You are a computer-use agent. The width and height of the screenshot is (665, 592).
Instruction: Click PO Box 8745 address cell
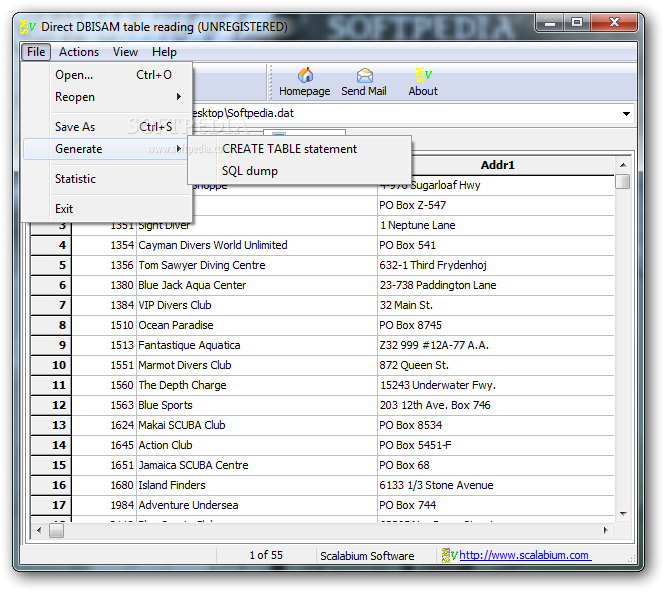[496, 325]
